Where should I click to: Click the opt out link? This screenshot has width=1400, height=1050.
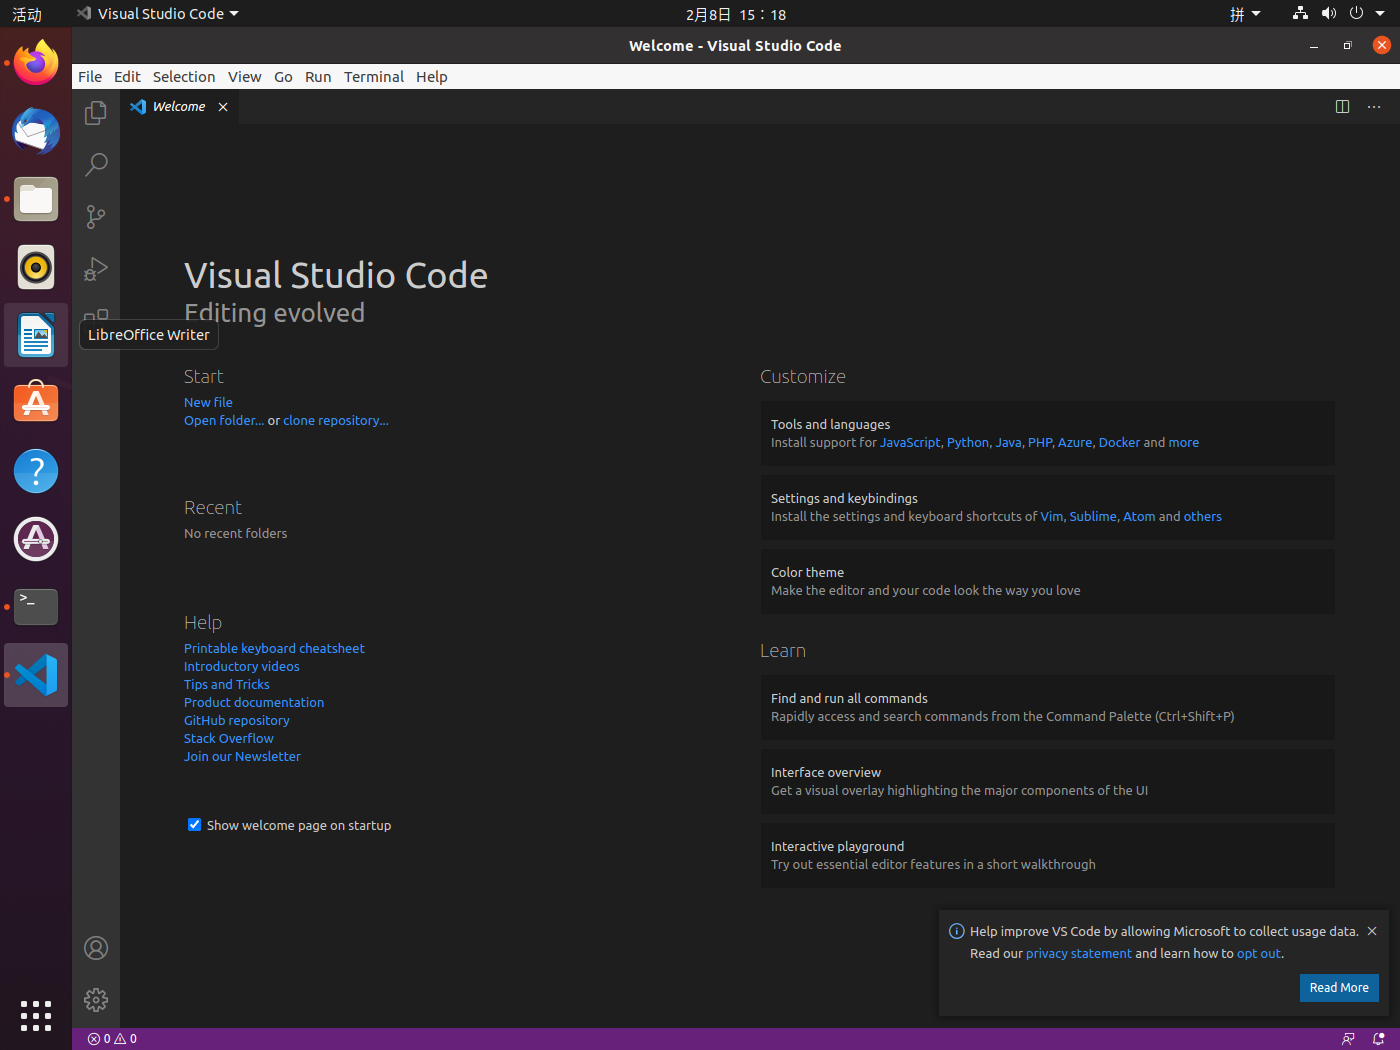click(x=1259, y=953)
